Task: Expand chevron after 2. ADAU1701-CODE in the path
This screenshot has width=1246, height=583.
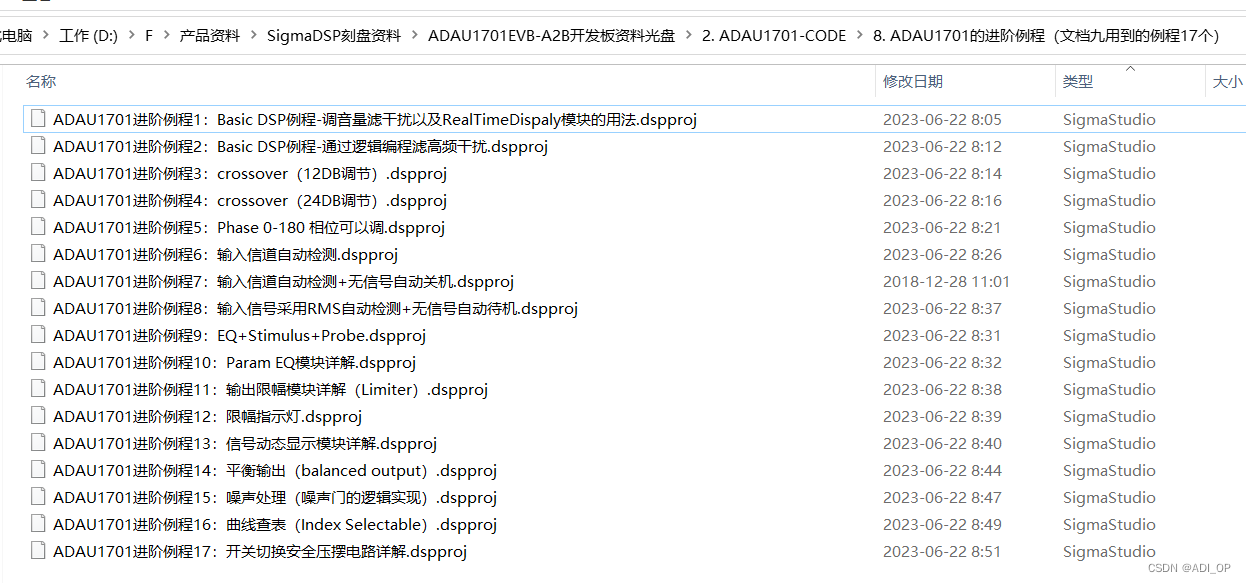Action: click(860, 35)
